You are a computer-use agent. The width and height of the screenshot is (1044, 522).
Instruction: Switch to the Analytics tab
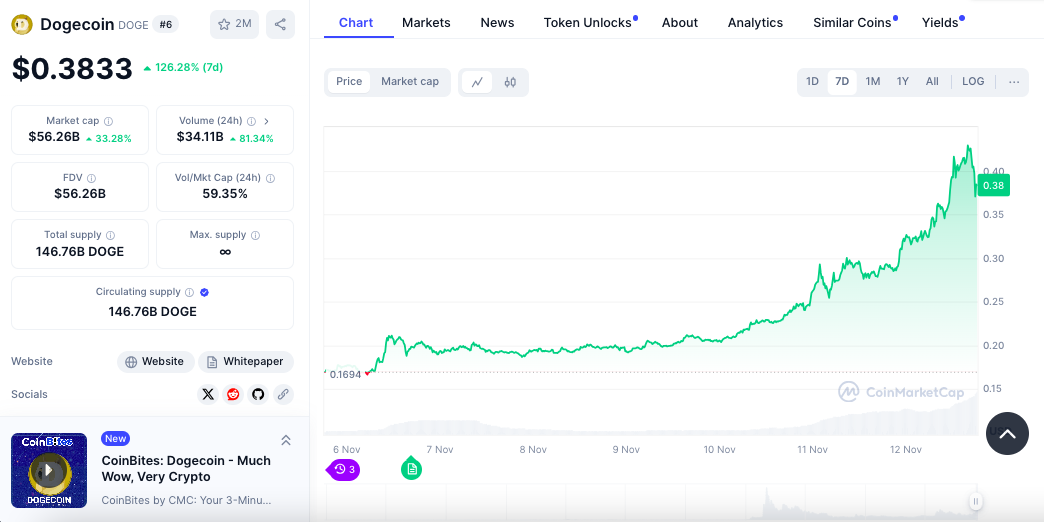755,23
